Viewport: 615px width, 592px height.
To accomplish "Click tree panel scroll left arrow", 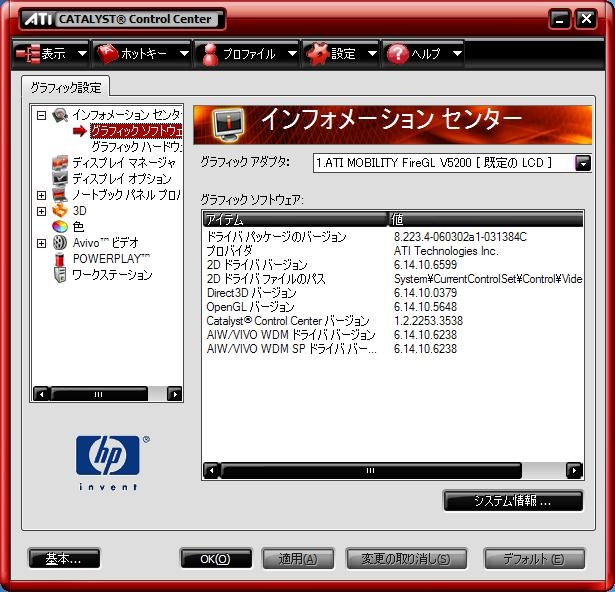I will pos(41,394).
